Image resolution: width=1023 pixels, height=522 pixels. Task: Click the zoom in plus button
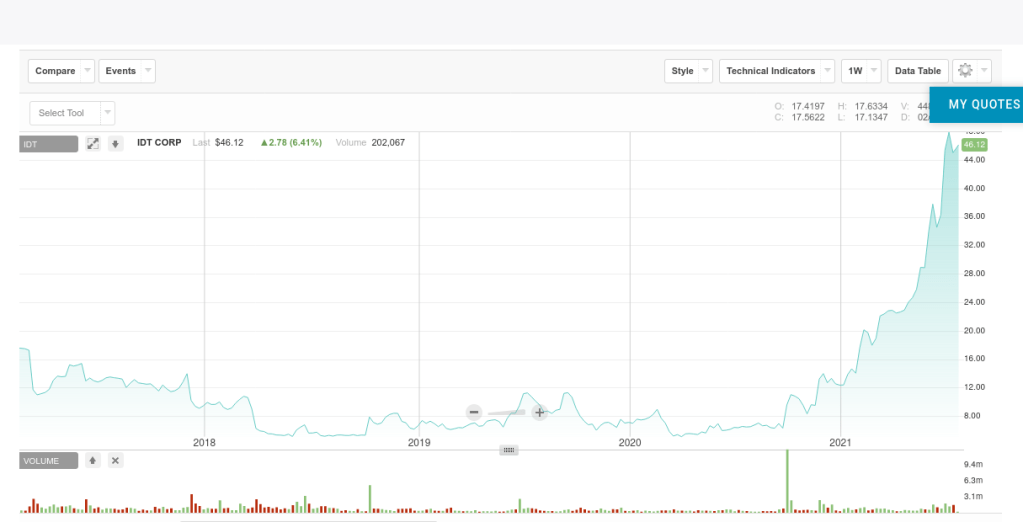(539, 412)
